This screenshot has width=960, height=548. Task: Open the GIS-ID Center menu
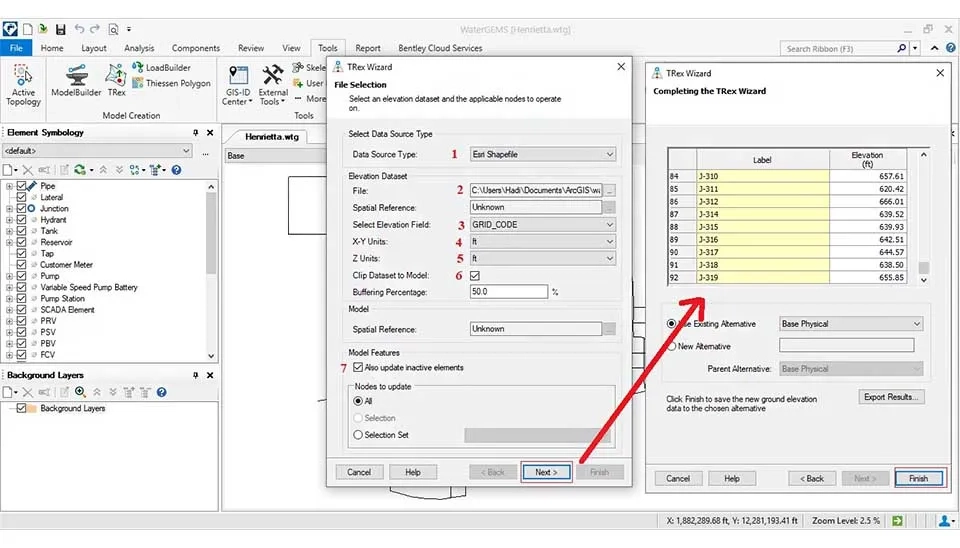click(x=238, y=84)
